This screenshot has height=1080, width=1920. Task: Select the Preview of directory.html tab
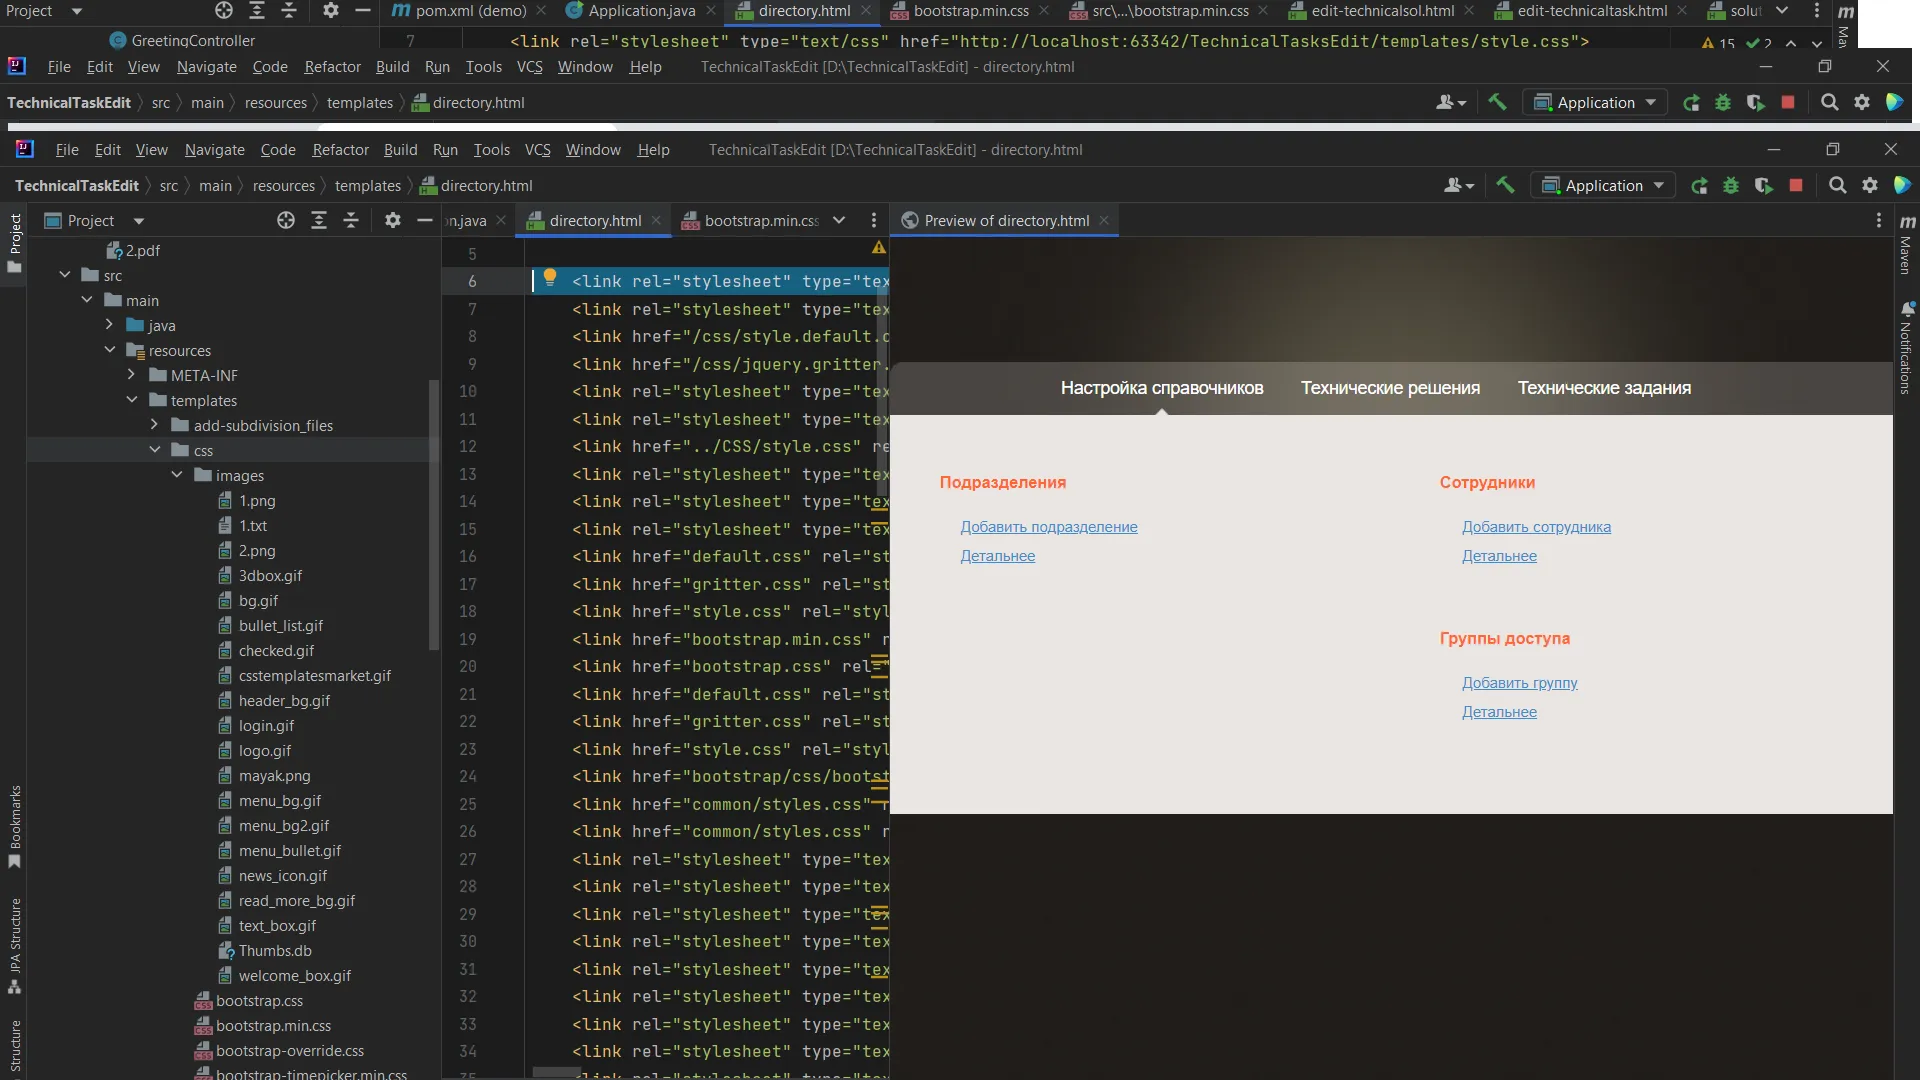pos(1006,221)
